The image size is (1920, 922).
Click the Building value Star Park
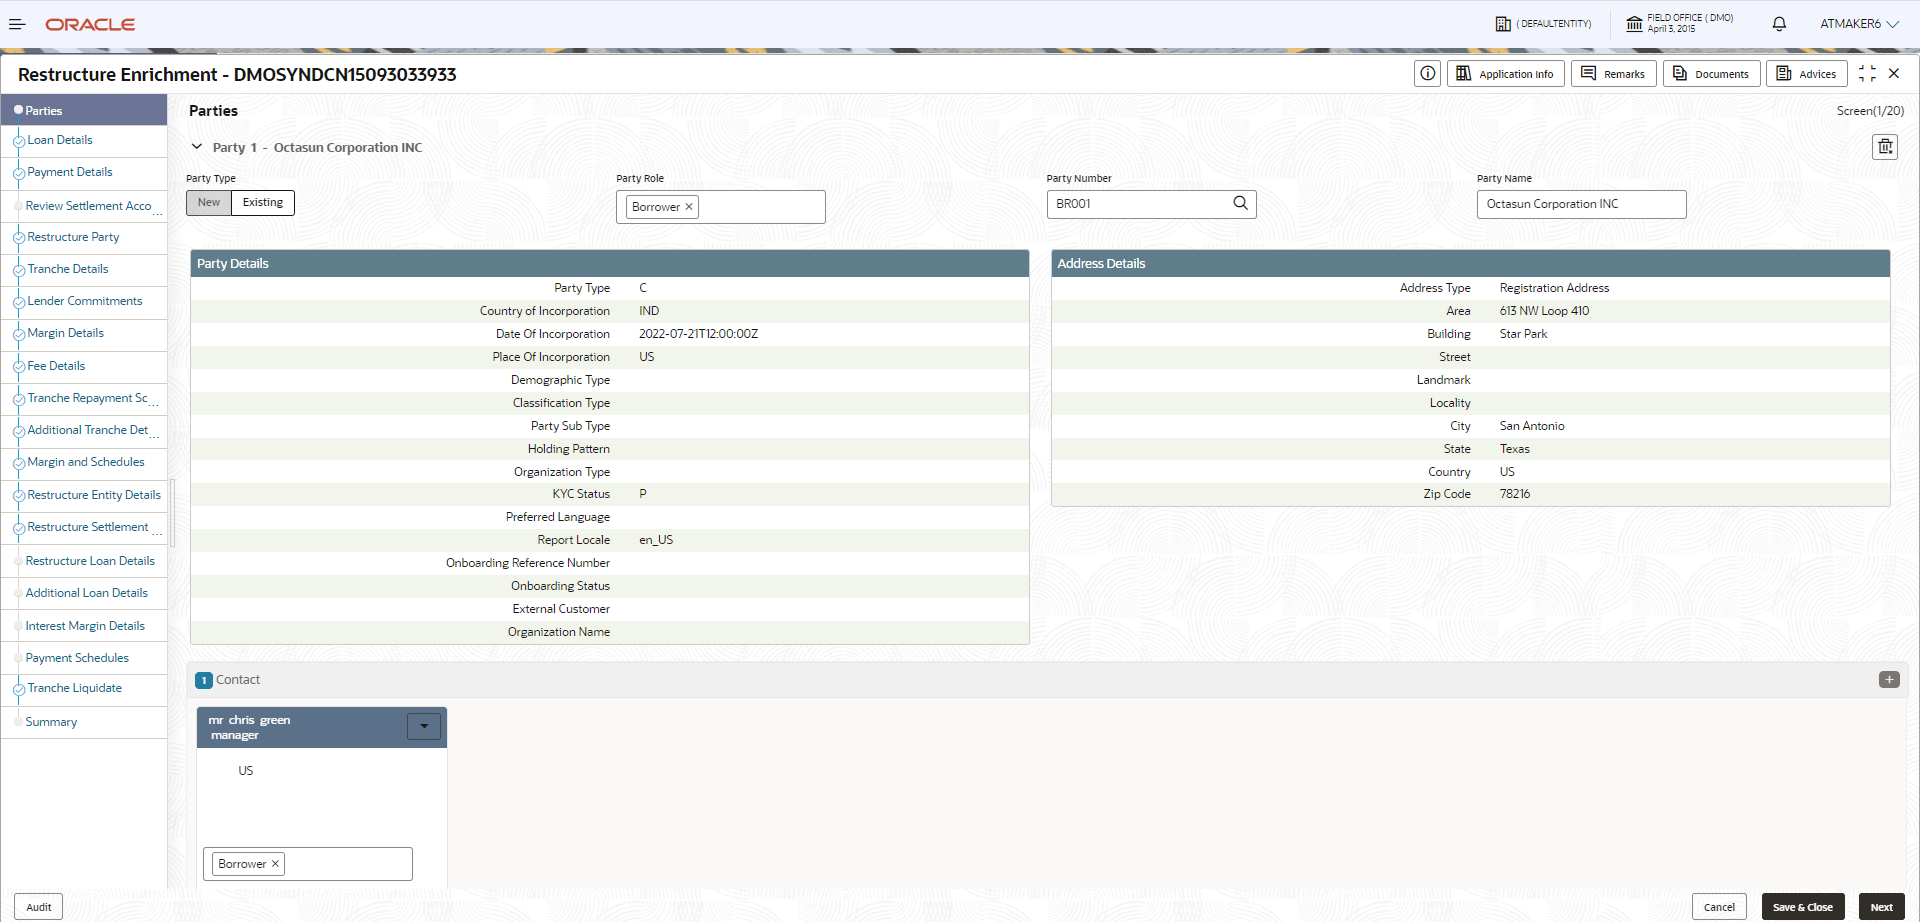coord(1523,334)
